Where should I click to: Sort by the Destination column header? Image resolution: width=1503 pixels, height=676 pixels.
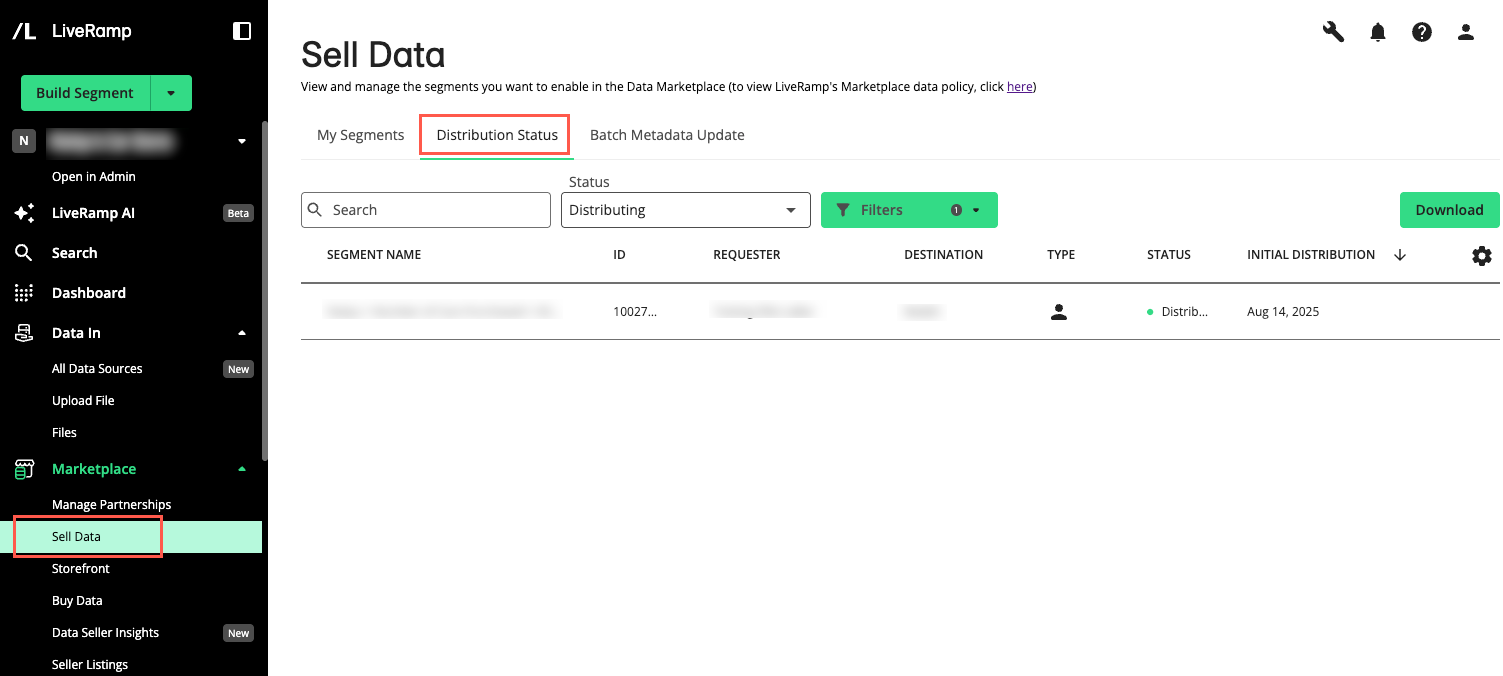[943, 255]
